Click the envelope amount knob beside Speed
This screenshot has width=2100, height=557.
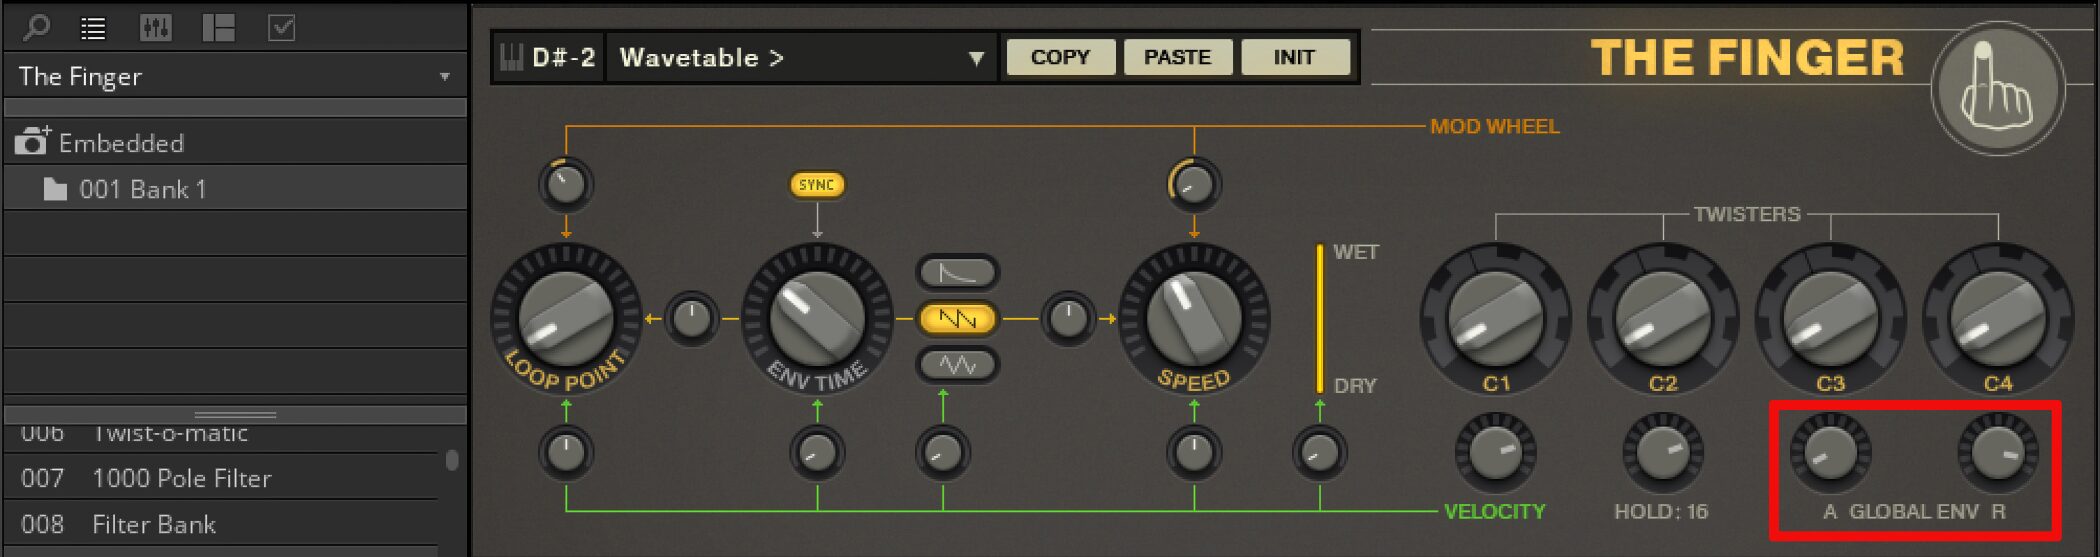tap(1068, 319)
